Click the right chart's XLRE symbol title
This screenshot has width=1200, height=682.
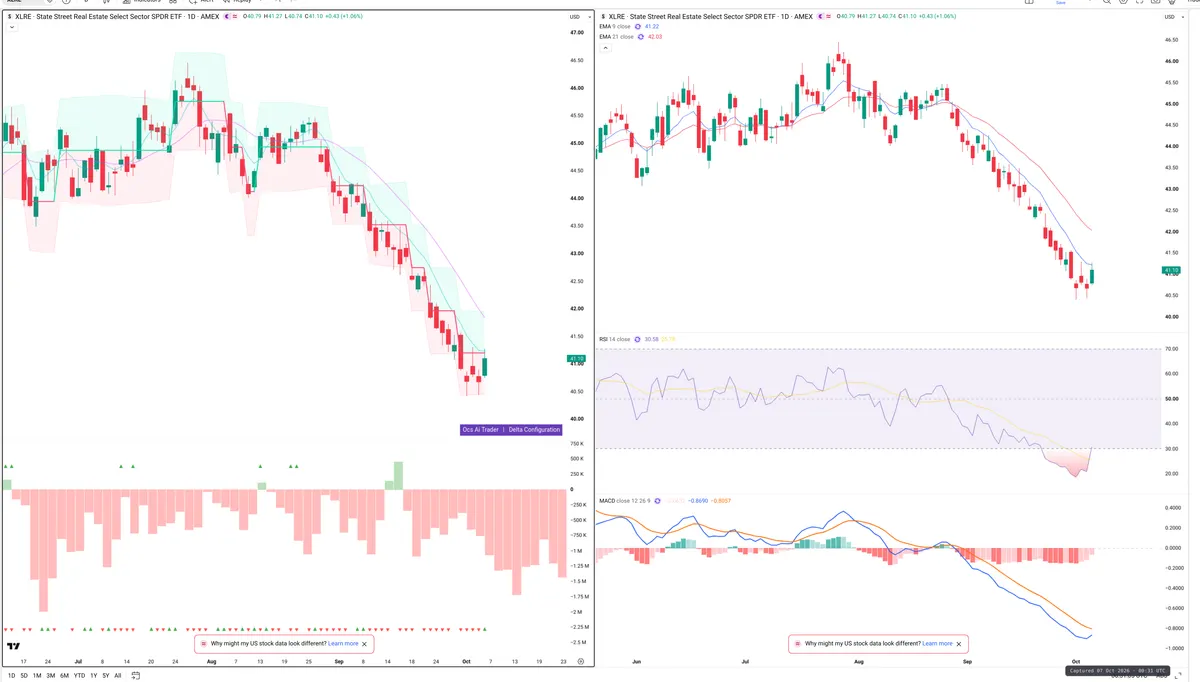click(711, 17)
